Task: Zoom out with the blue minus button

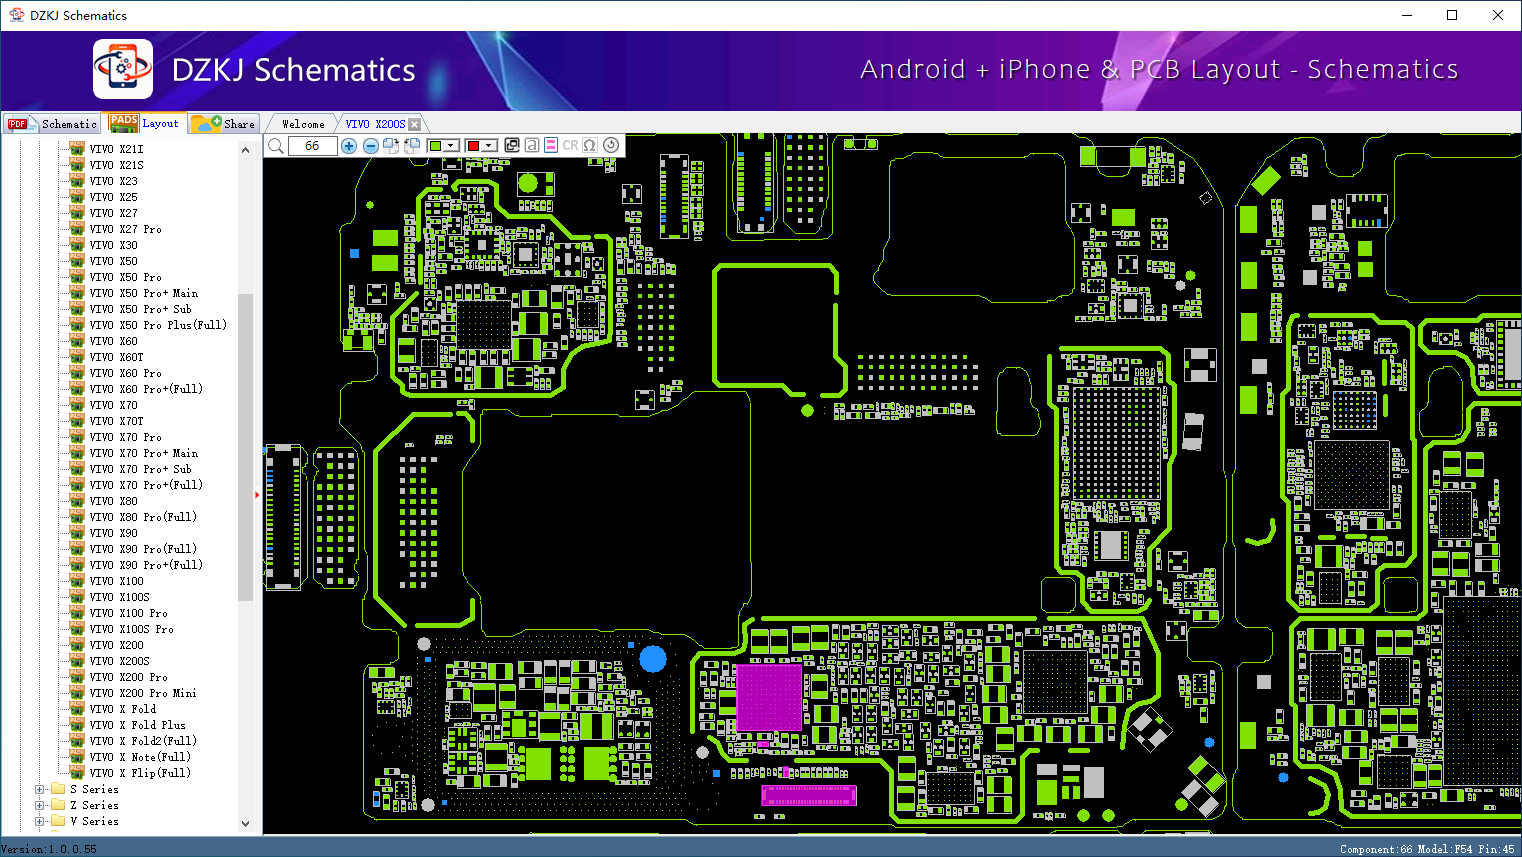Action: pyautogui.click(x=370, y=146)
